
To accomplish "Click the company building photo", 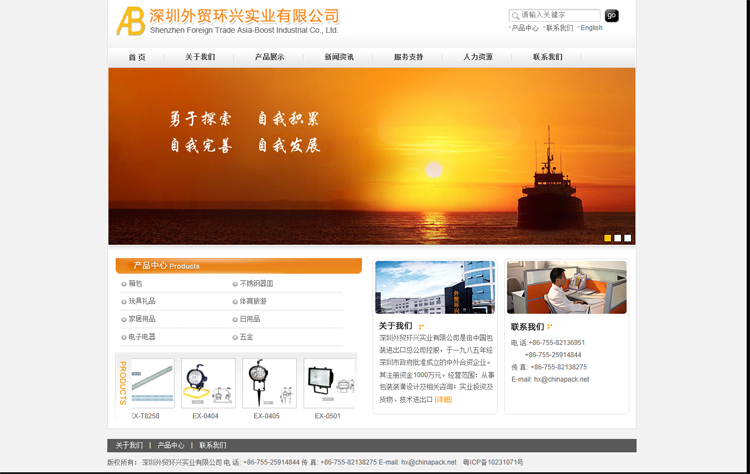I will click(435, 287).
